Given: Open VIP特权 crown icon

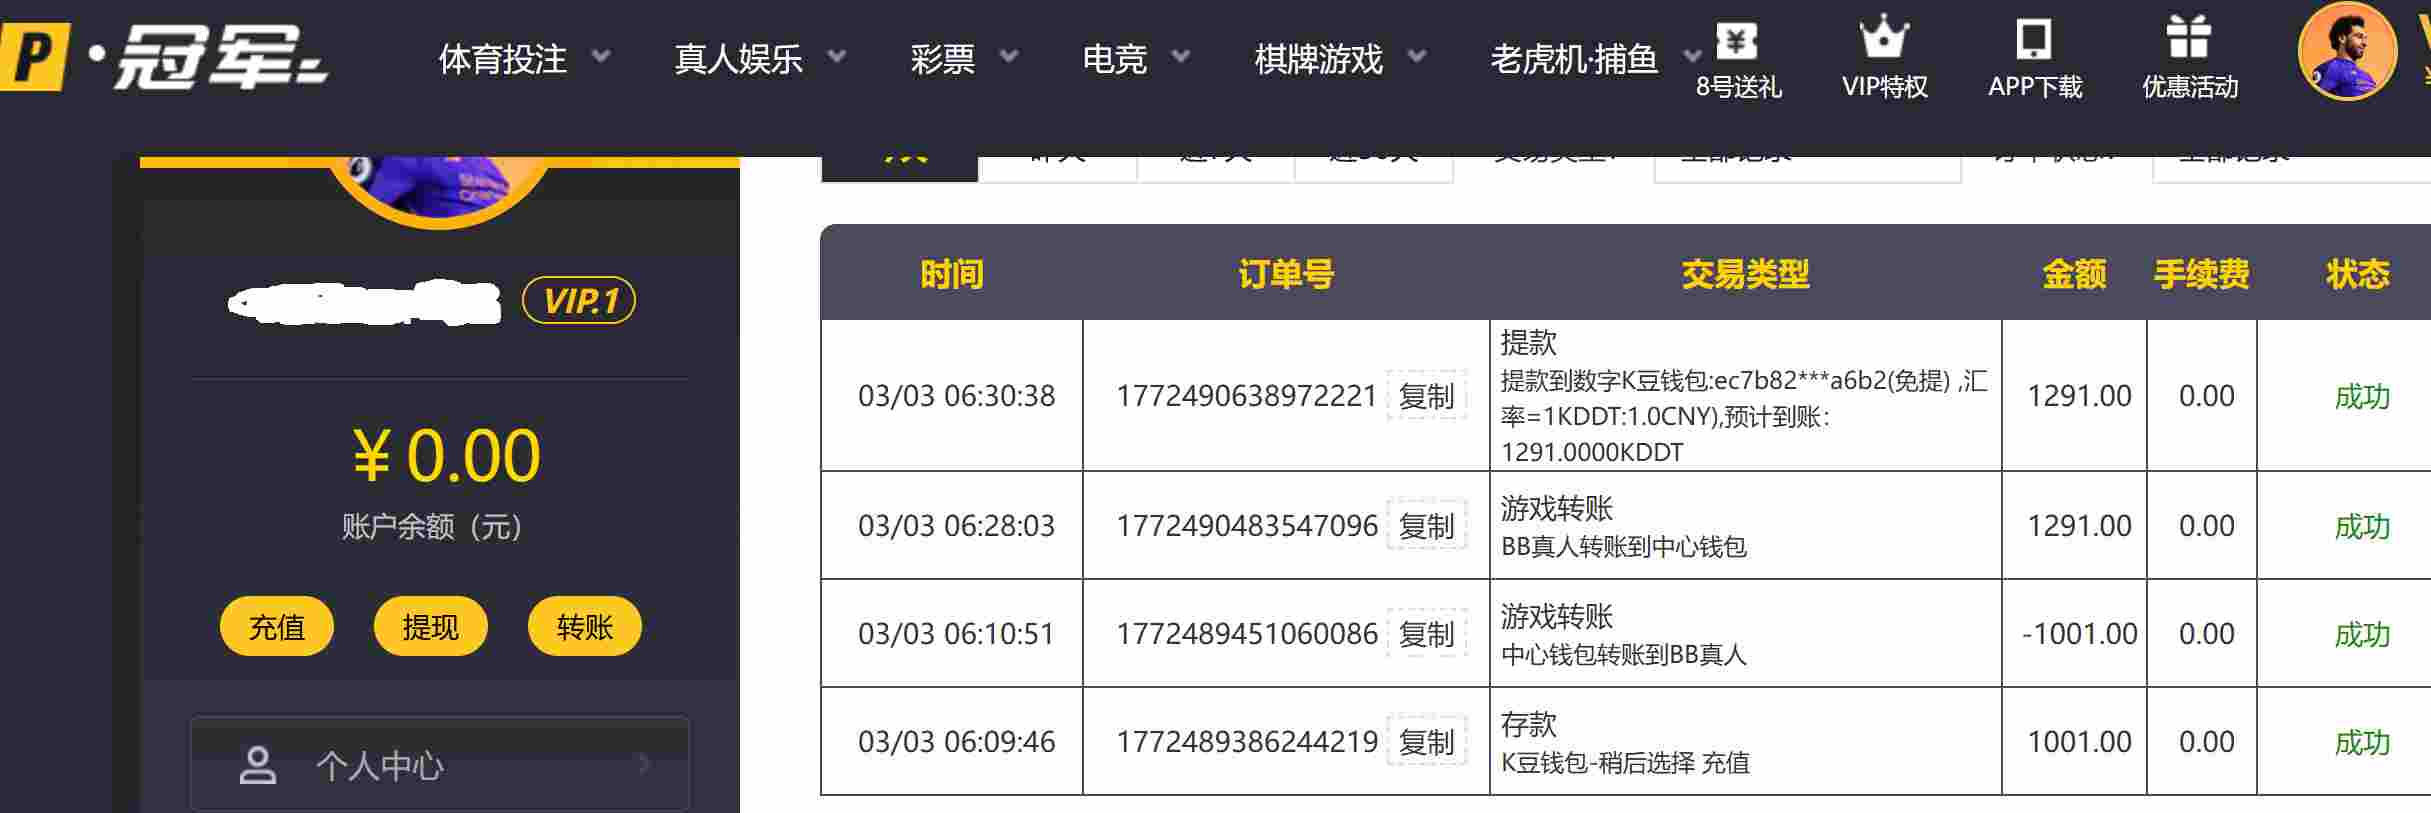Looking at the screenshot, I should pos(1884,39).
